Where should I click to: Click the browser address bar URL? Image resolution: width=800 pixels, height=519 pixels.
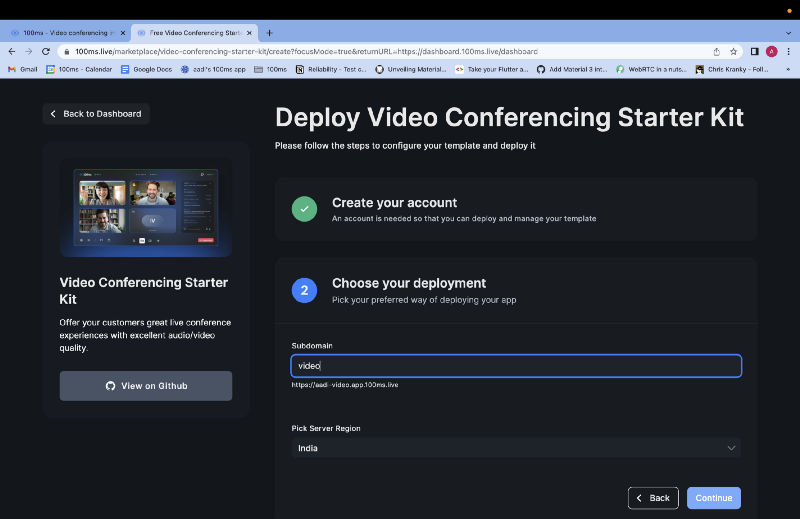(306, 52)
